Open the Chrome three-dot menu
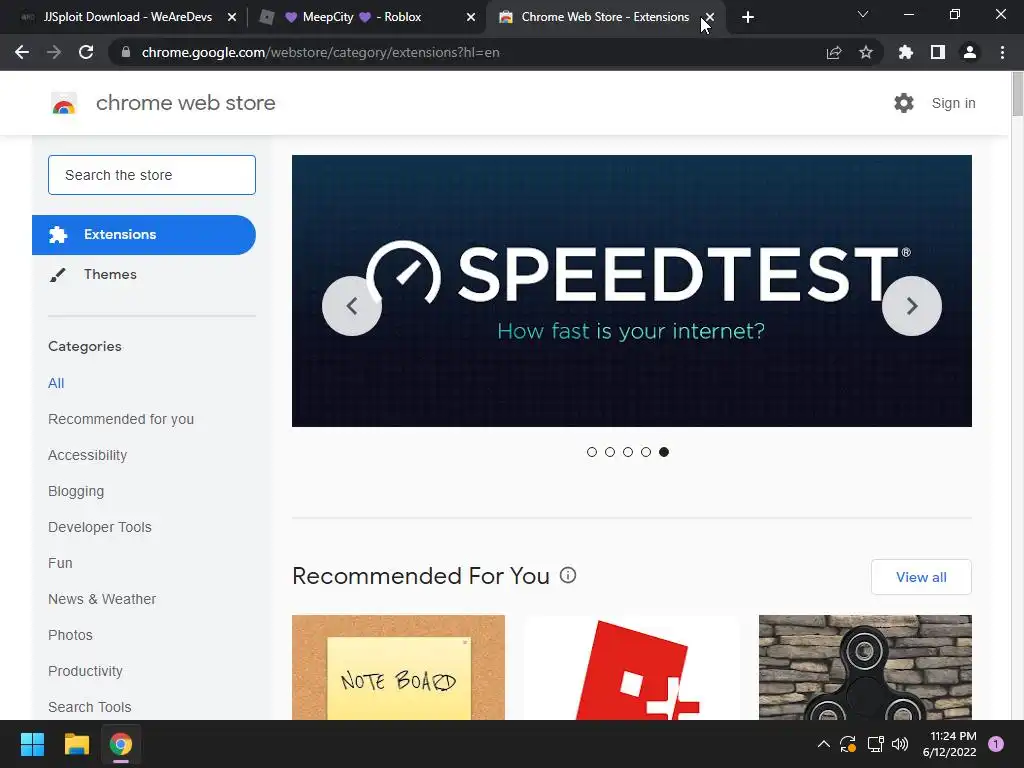Viewport: 1024px width, 768px height. (1002, 52)
